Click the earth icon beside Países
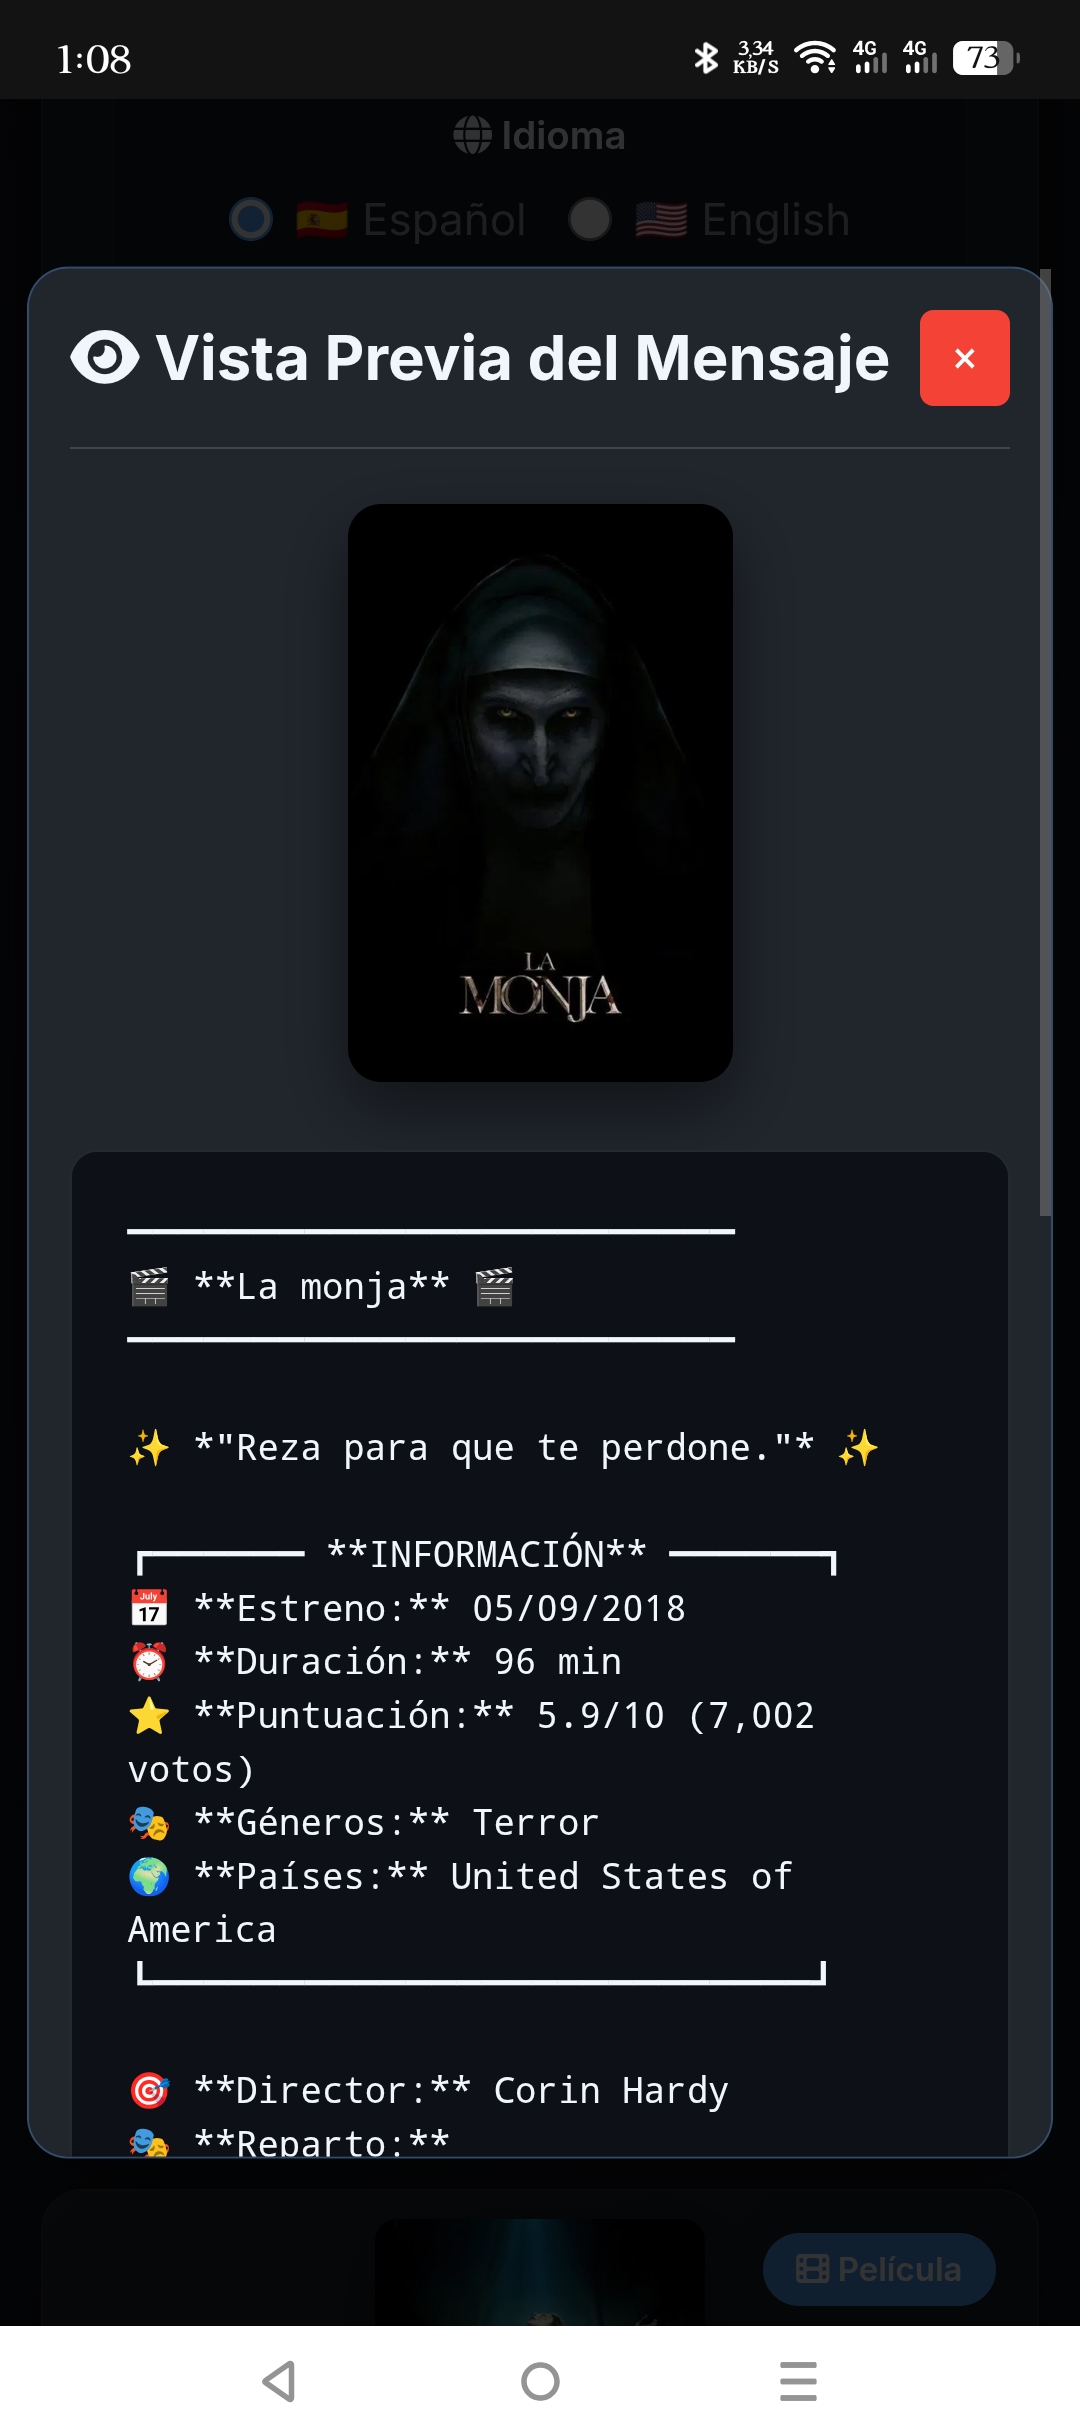The height and width of the screenshot is (2436, 1080). [149, 1877]
